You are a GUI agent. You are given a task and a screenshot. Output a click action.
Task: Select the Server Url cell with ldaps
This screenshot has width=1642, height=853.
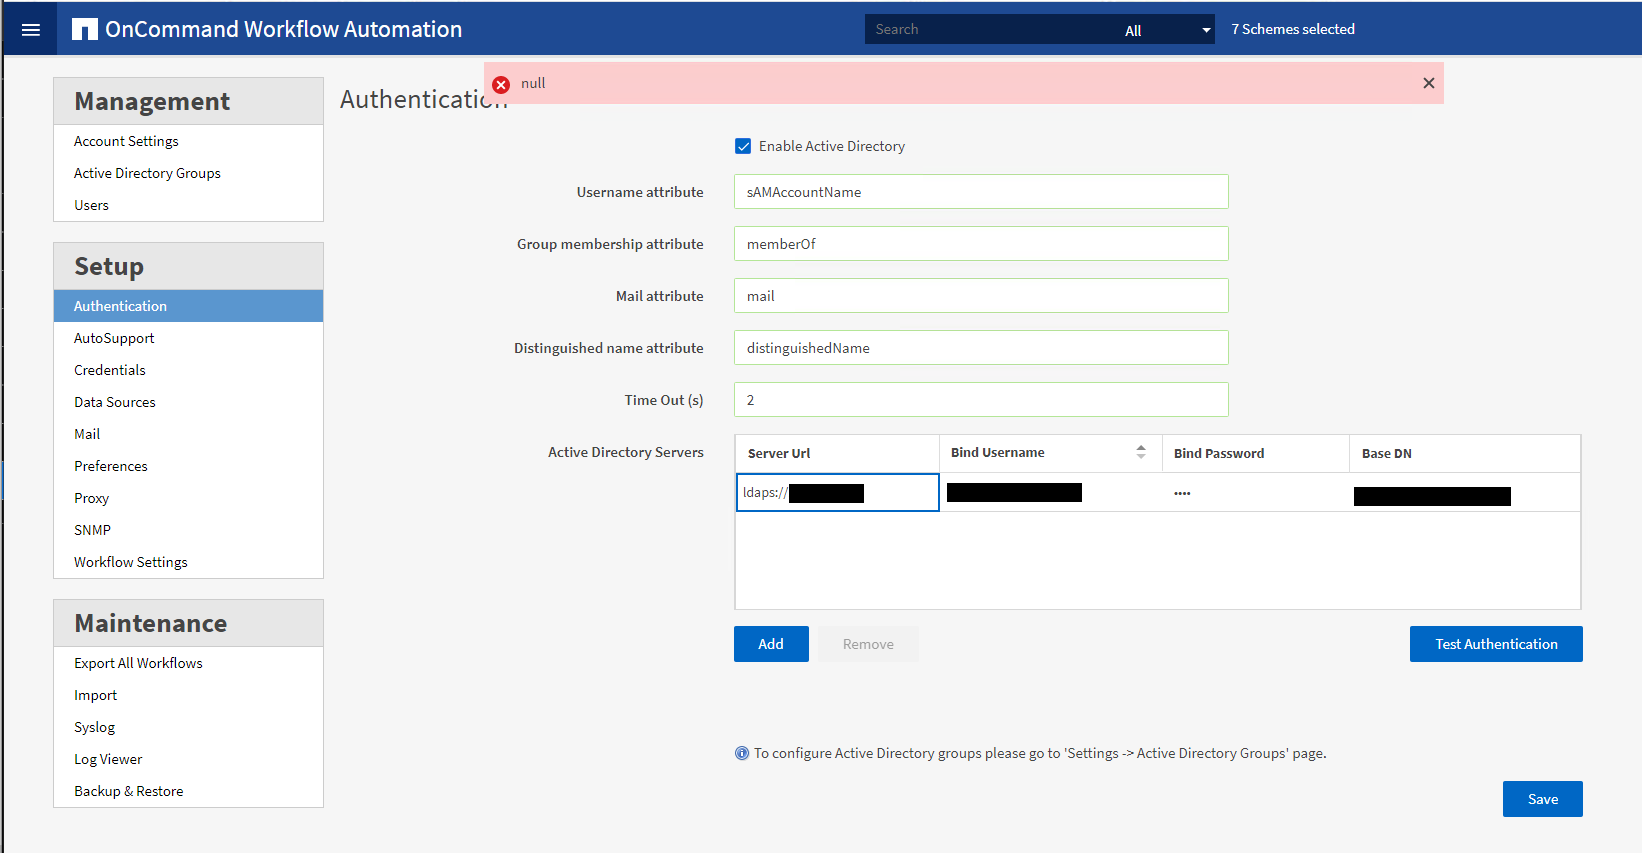click(x=837, y=492)
